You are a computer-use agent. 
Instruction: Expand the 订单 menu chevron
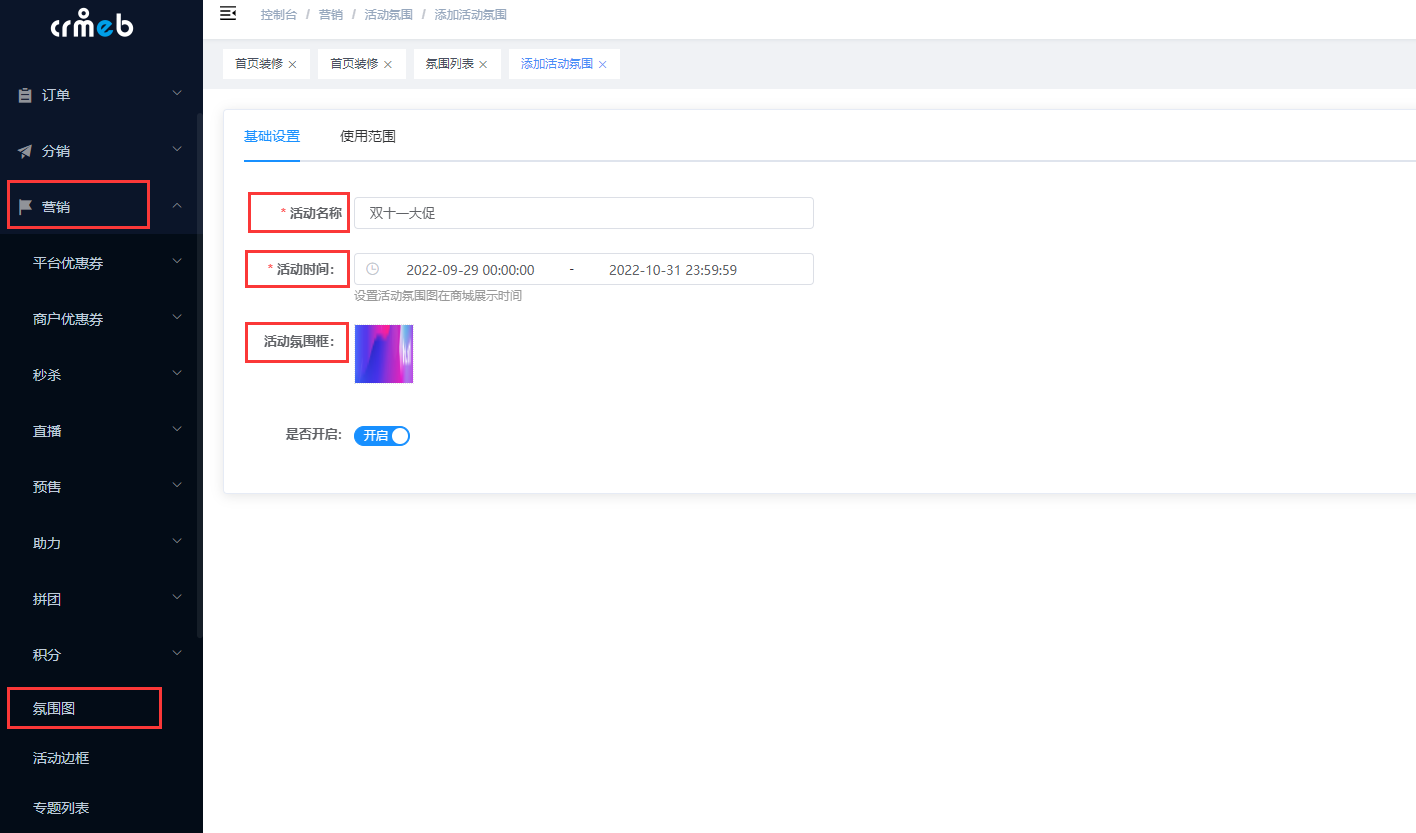pos(177,93)
